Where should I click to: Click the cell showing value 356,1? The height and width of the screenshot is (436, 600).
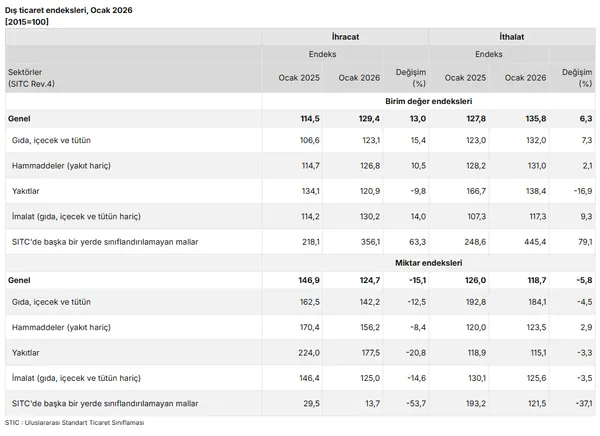click(368, 240)
